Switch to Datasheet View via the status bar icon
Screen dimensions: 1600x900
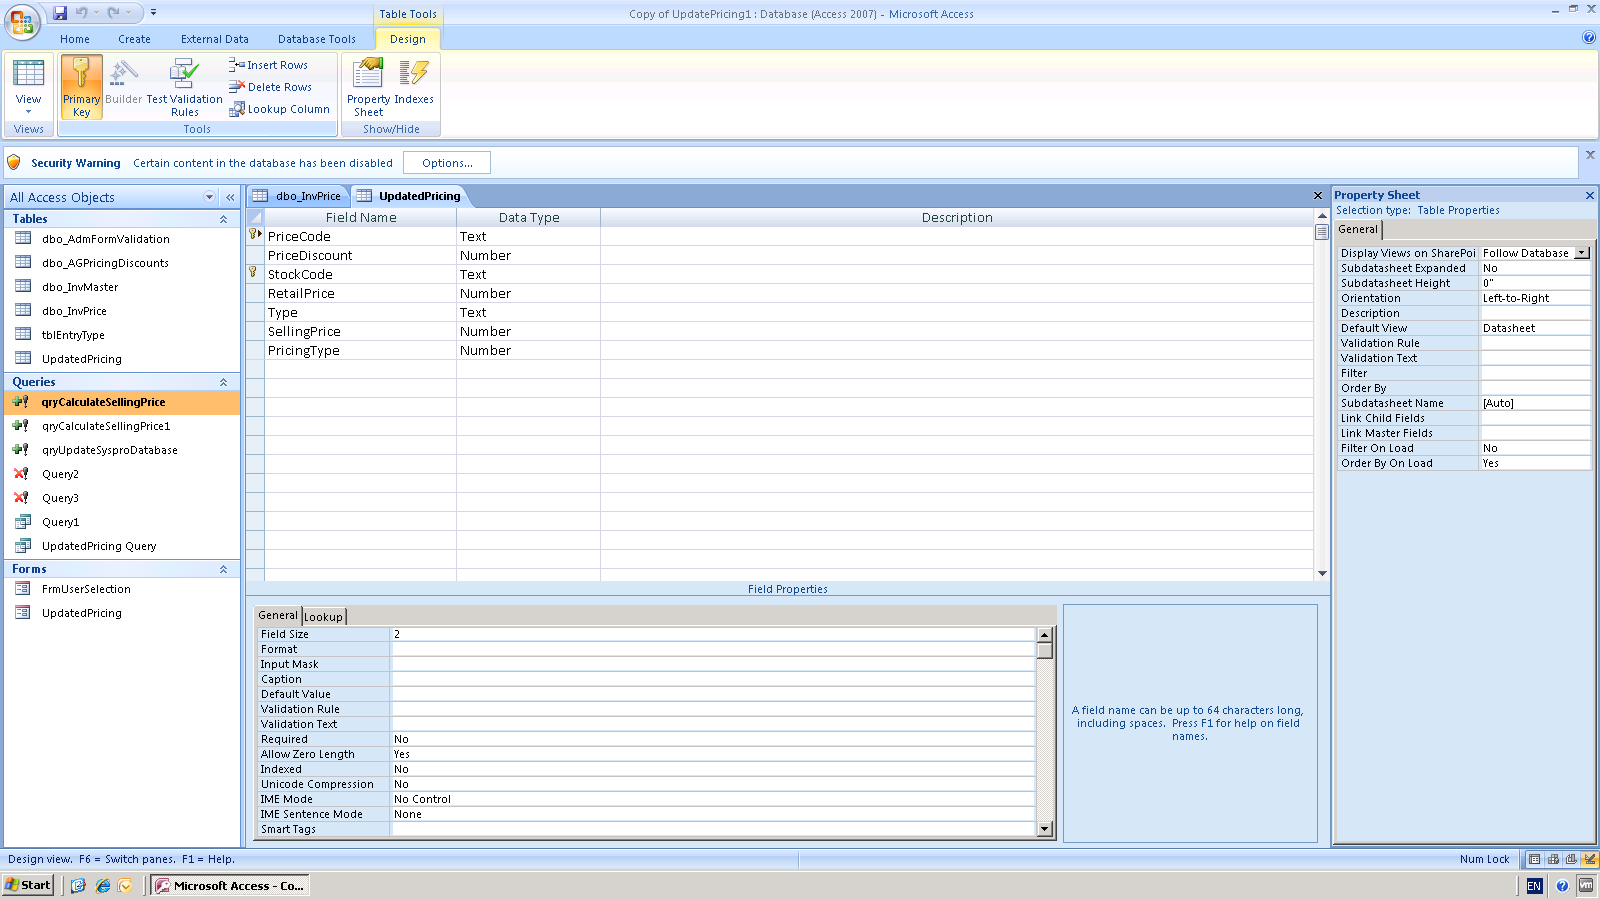tap(1535, 859)
